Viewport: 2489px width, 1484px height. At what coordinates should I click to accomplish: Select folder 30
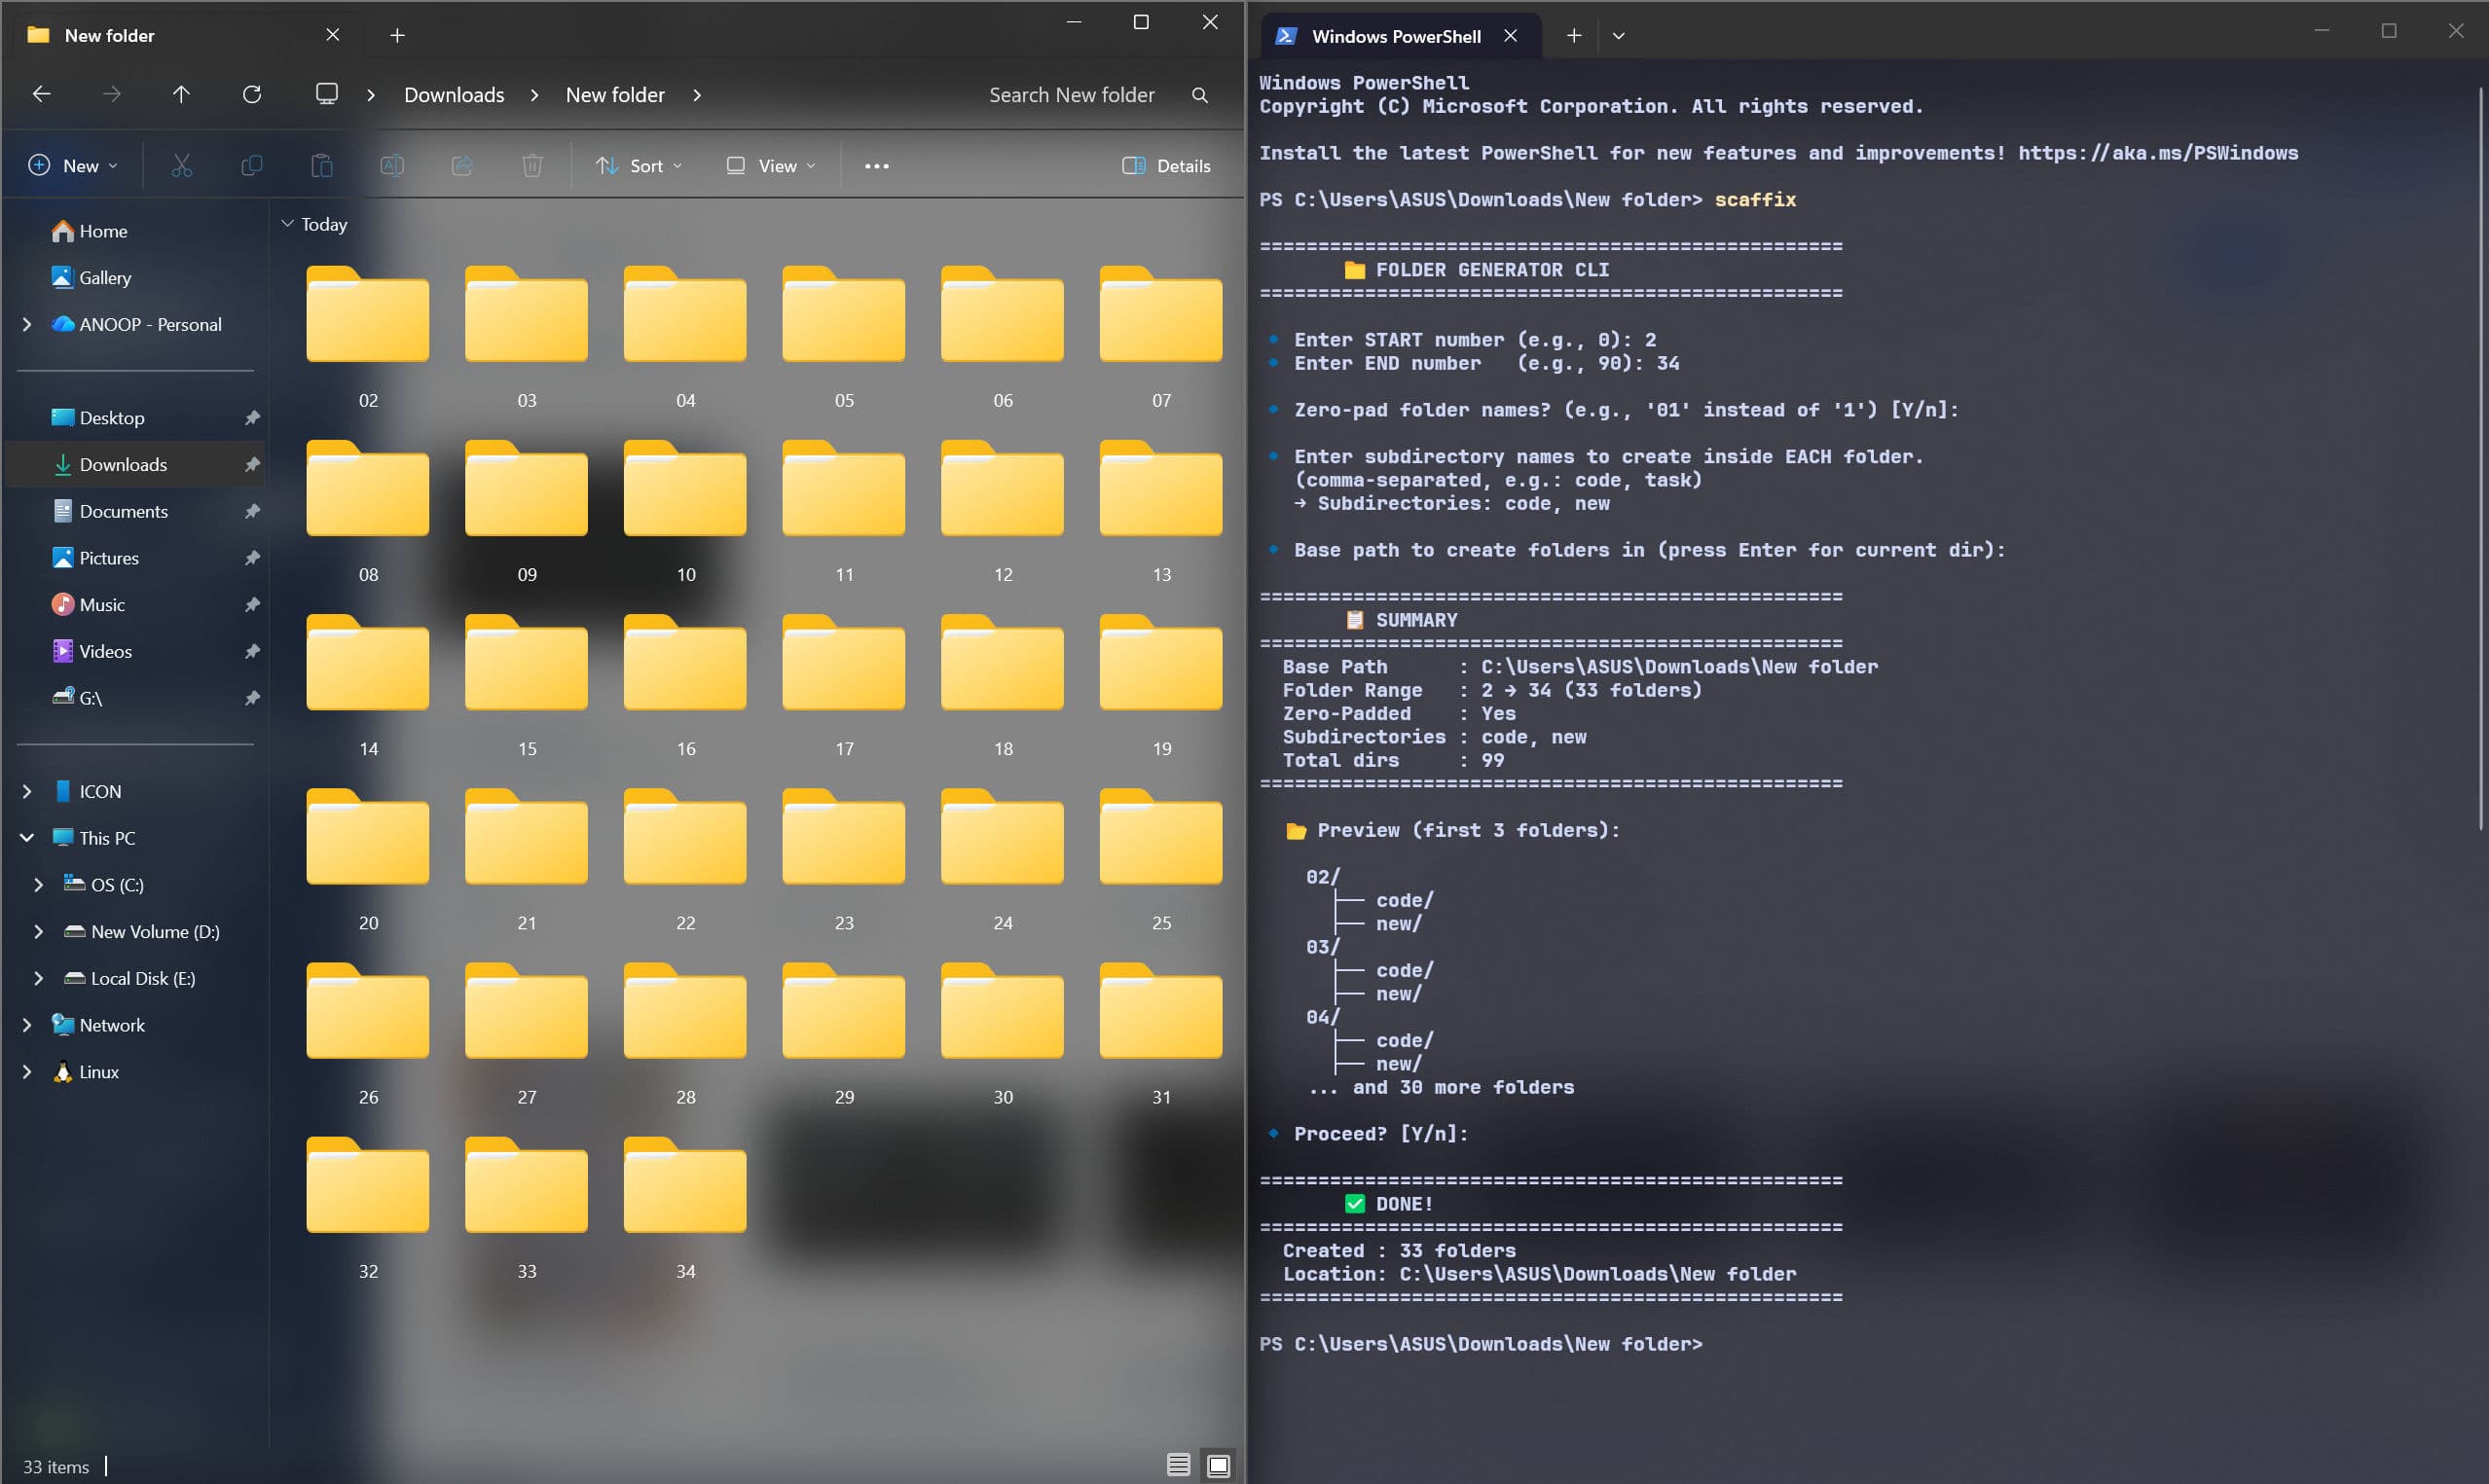[x=1003, y=1034]
